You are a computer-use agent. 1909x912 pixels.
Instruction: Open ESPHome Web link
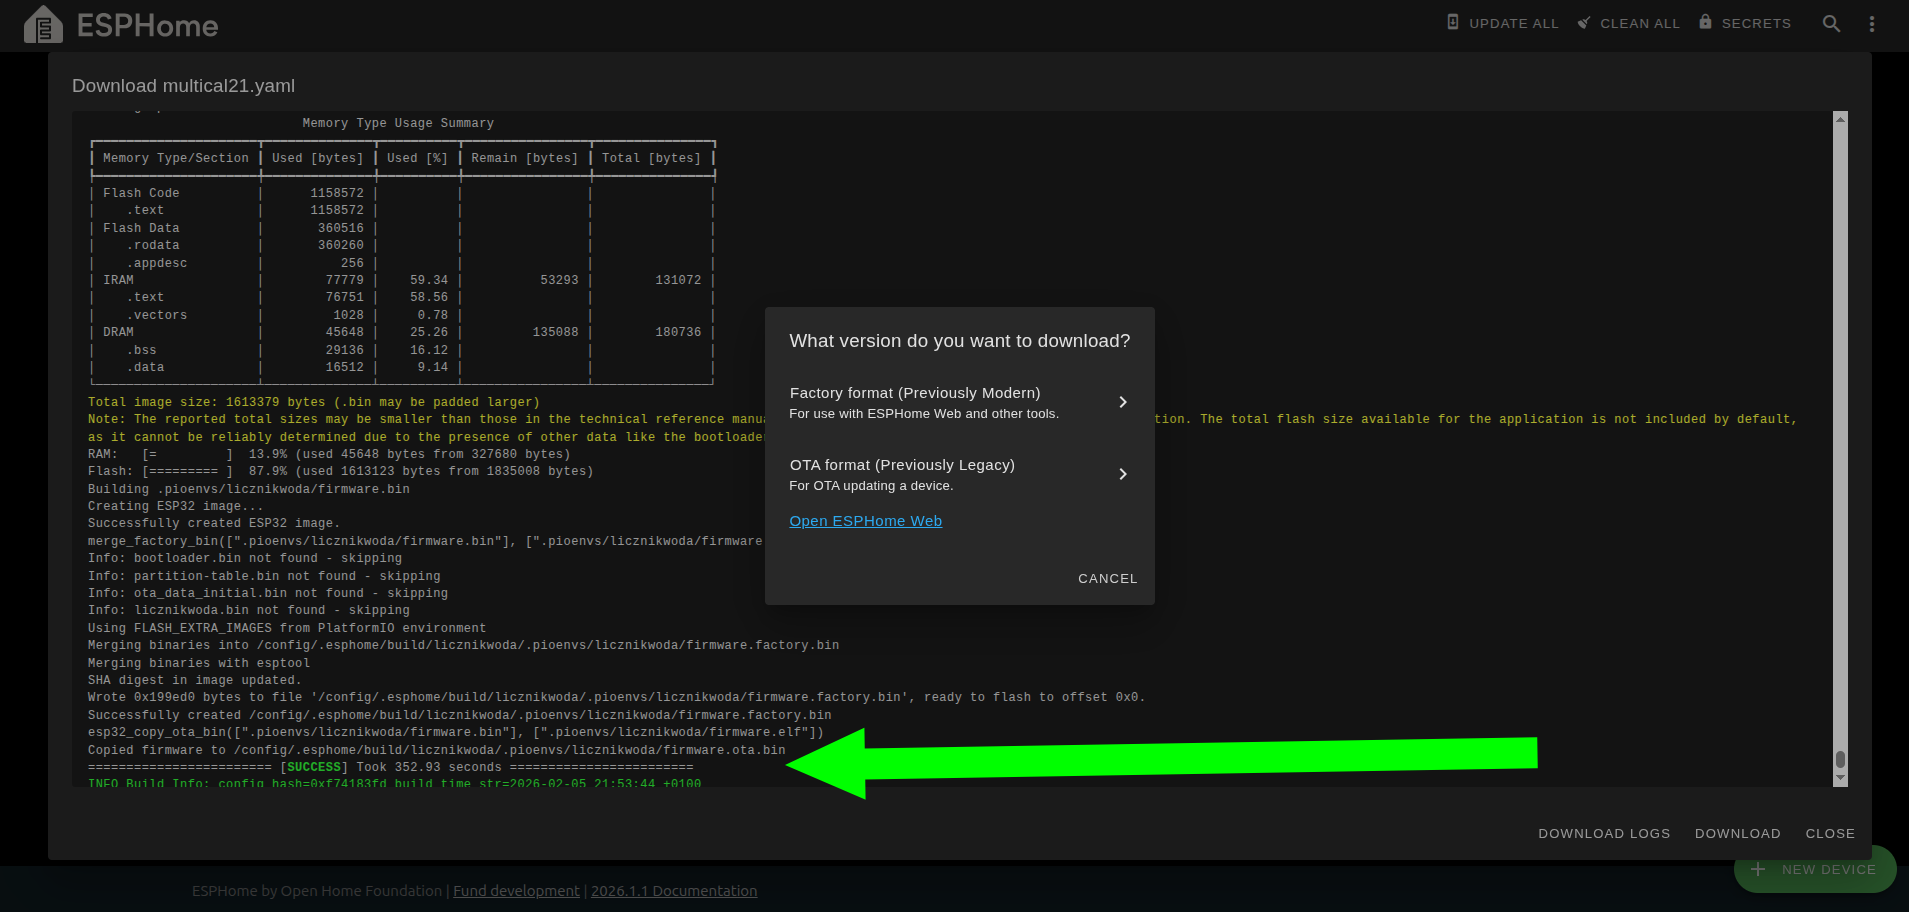point(865,521)
